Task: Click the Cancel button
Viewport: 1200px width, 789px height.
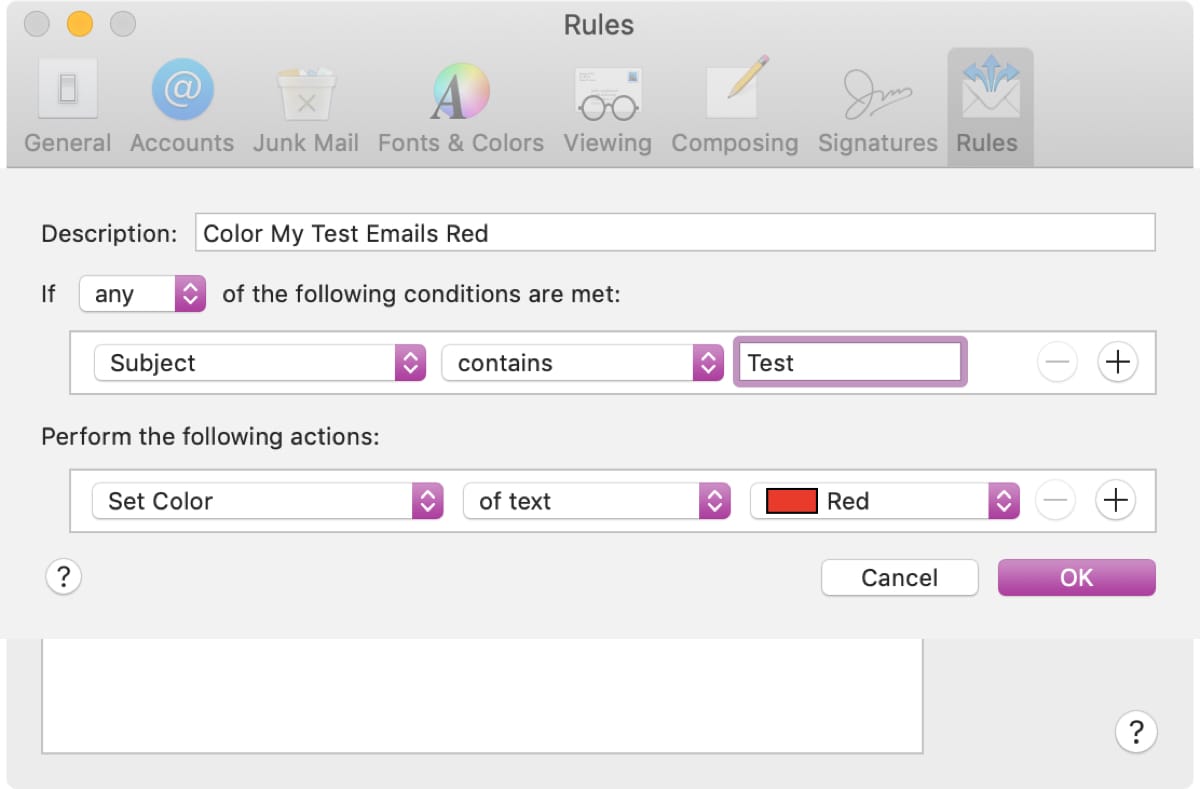Action: (900, 577)
